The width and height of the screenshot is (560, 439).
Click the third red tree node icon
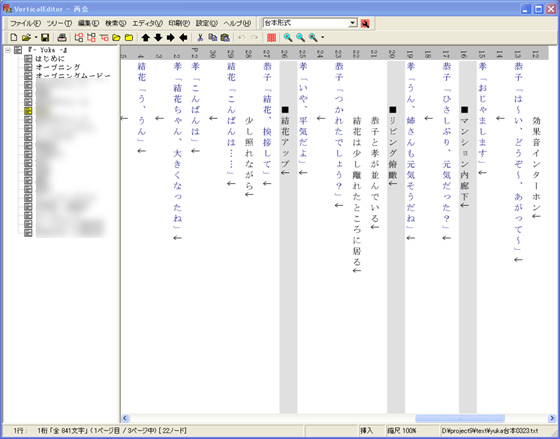point(104,37)
